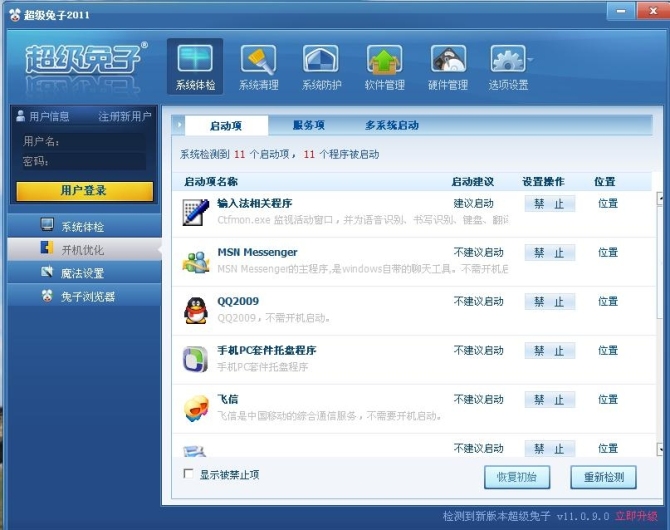Select the 飞信 item title
The height and width of the screenshot is (530, 670).
pos(228,399)
